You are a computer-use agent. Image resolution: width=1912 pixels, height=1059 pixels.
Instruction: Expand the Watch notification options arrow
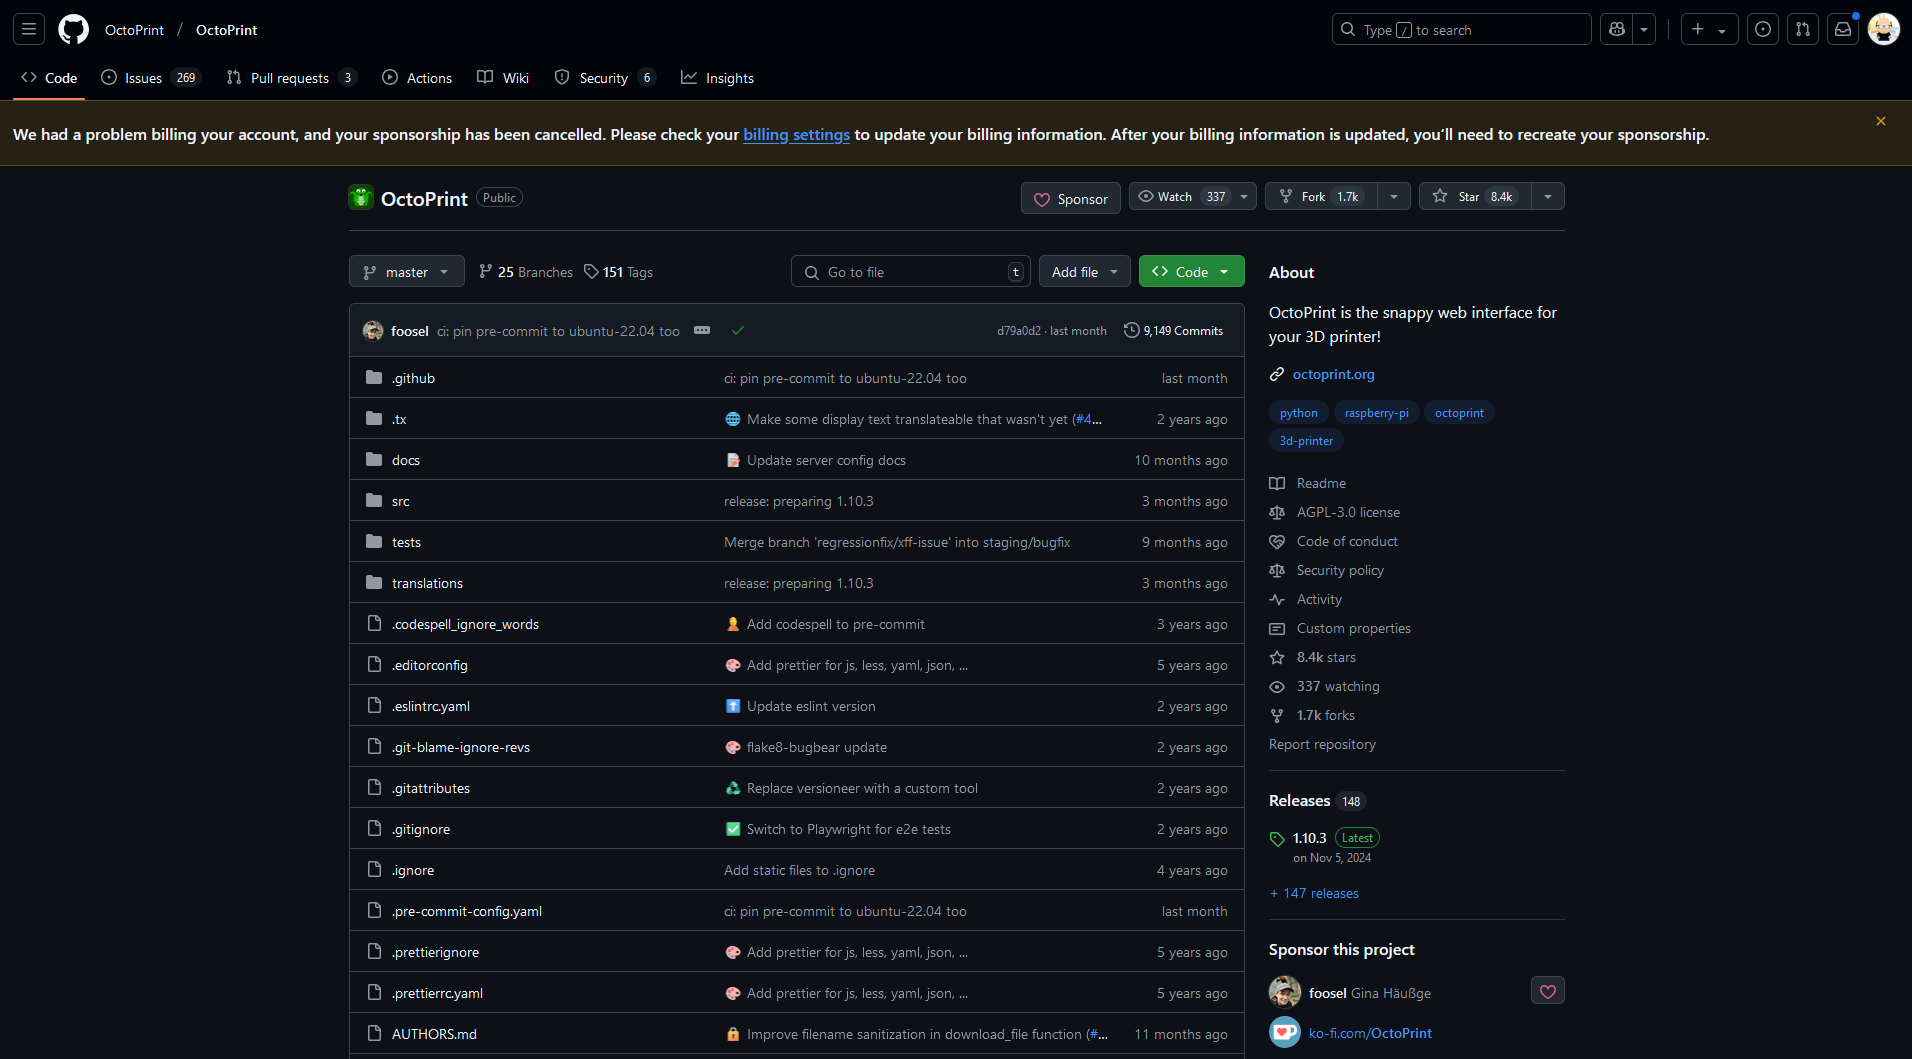pos(1244,197)
